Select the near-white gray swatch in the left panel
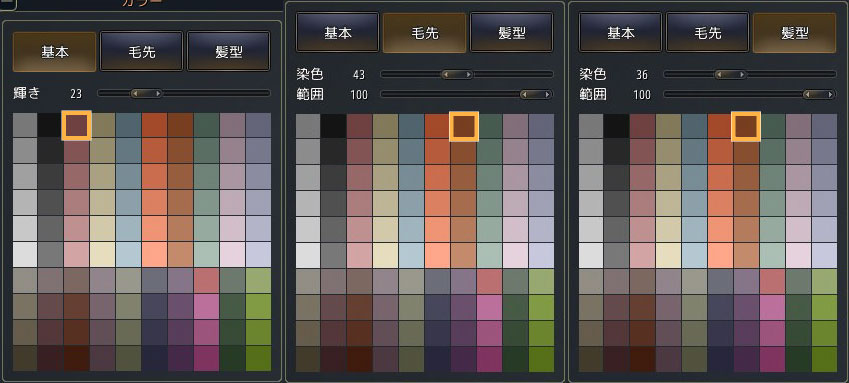The height and width of the screenshot is (383, 849). pyautogui.click(x=24, y=255)
